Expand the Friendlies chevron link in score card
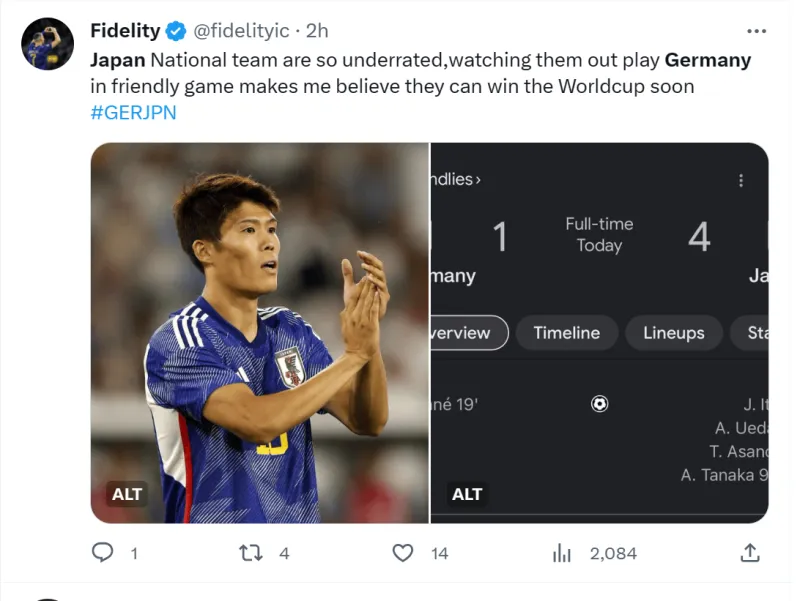Image resolution: width=800 pixels, height=601 pixels. 456,180
